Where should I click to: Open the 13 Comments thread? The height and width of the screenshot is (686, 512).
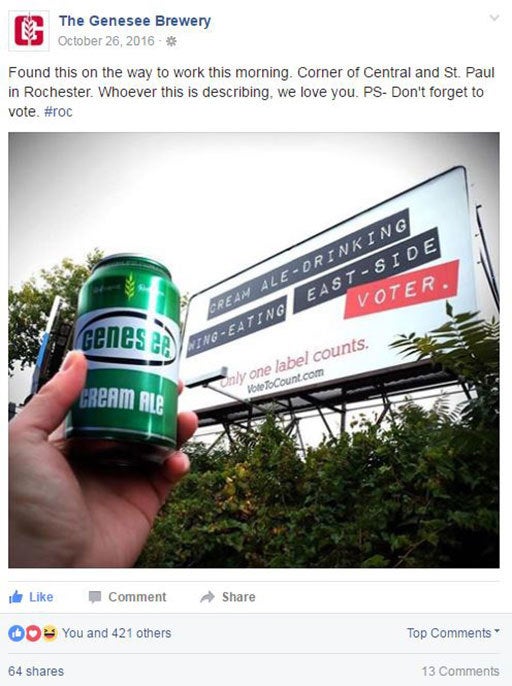460,671
